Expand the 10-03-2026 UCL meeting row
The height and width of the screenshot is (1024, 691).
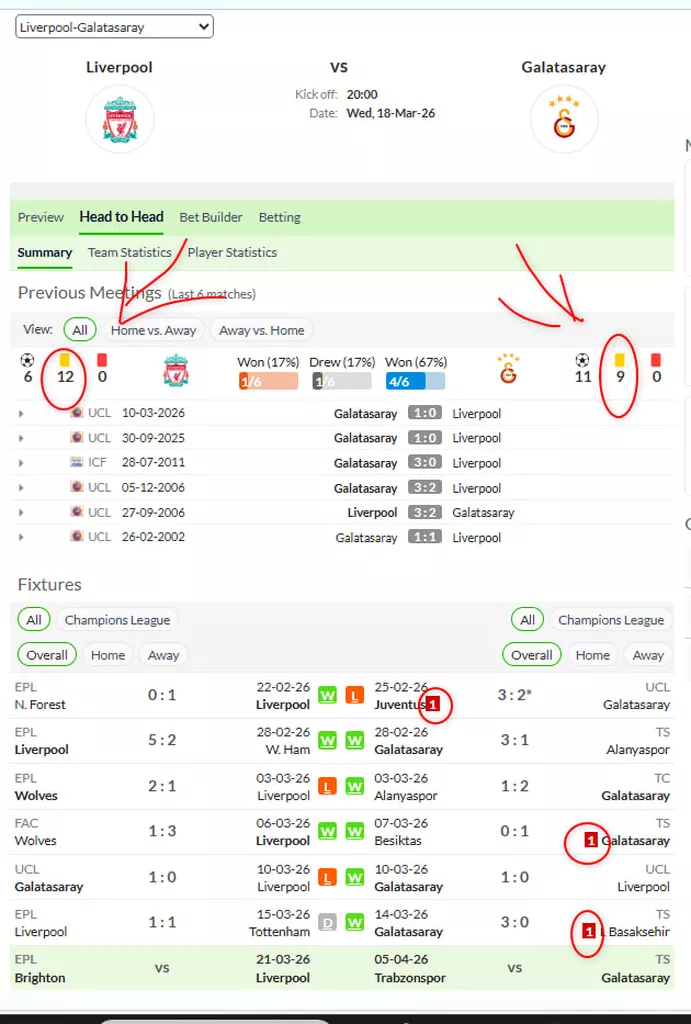click(21, 413)
